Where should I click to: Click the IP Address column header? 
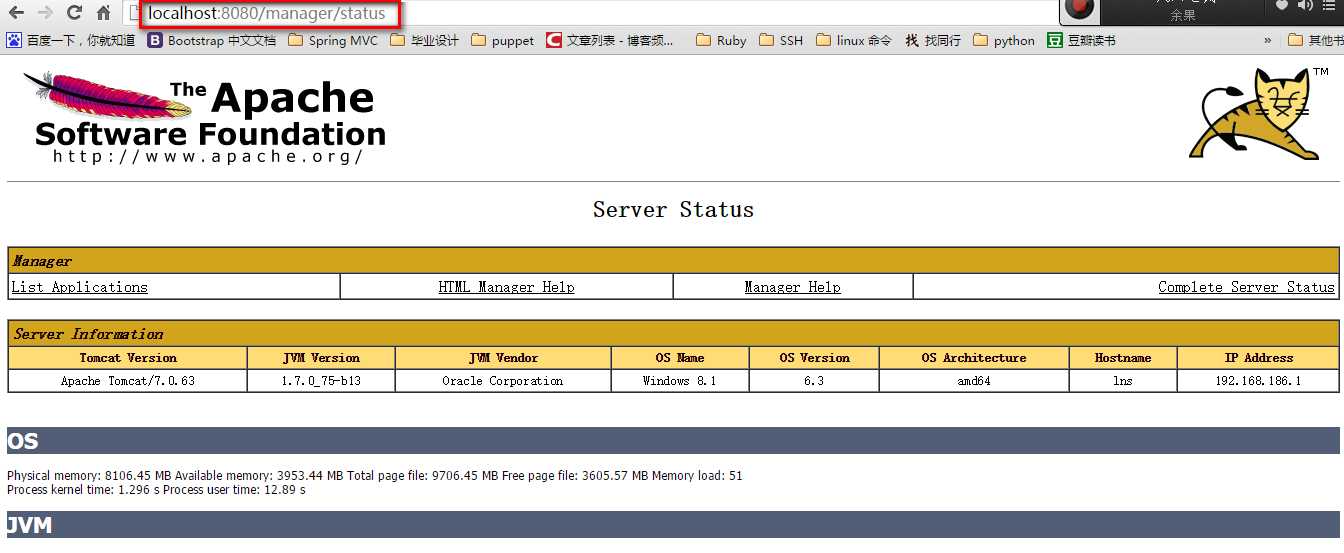[x=1258, y=358]
